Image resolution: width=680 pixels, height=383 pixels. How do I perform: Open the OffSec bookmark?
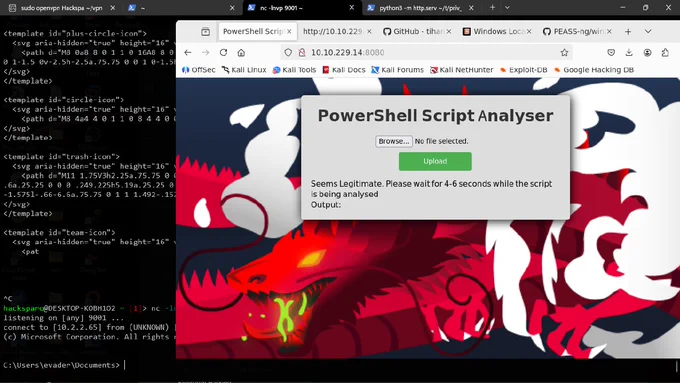click(x=198, y=70)
